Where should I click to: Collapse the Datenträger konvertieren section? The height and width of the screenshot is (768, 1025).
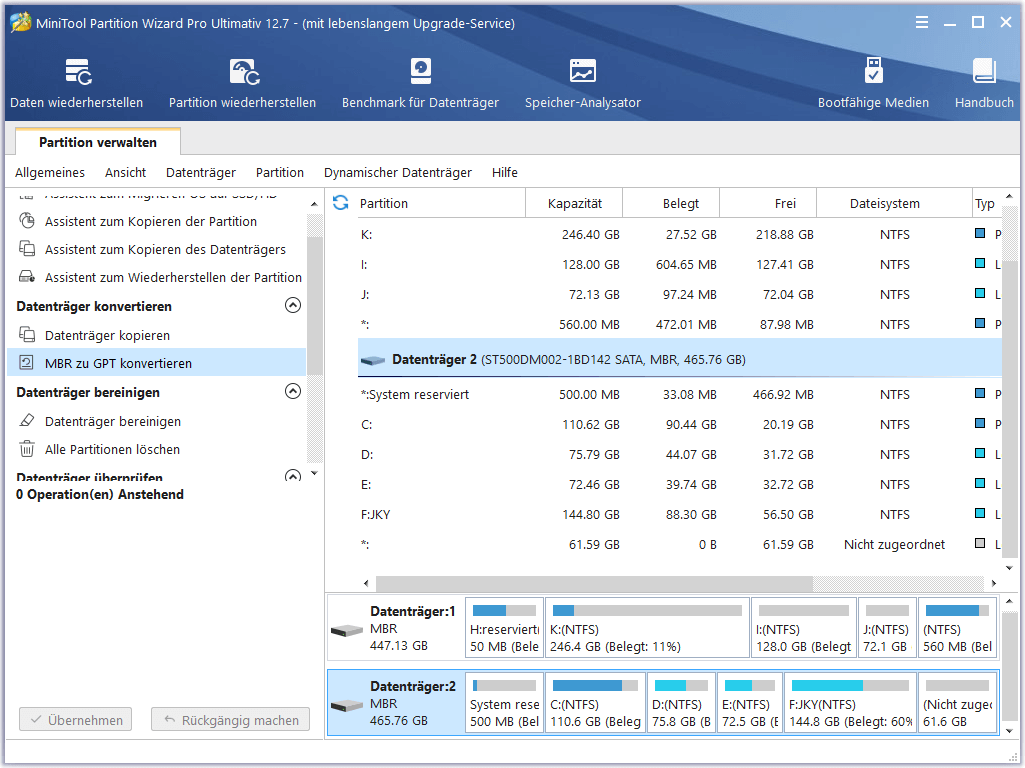293,306
